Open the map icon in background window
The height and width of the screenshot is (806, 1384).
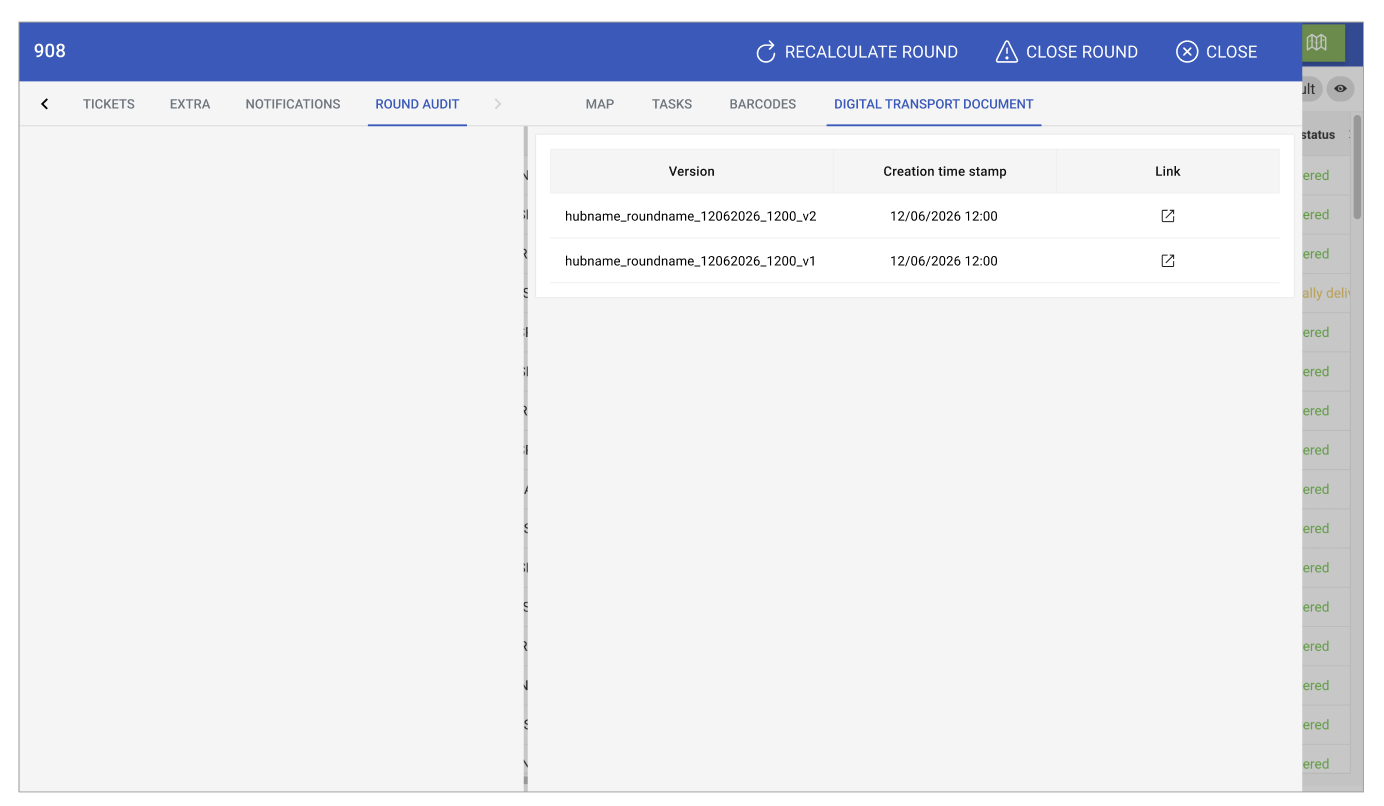[1316, 43]
